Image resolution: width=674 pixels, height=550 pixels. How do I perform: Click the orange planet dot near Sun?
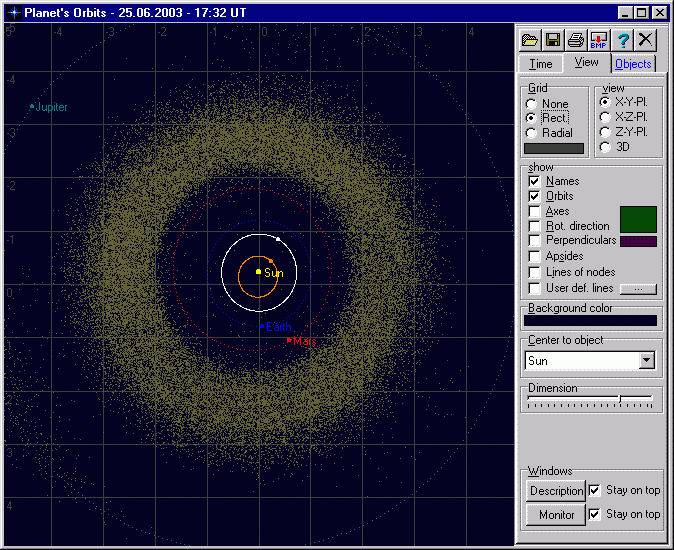(x=271, y=261)
